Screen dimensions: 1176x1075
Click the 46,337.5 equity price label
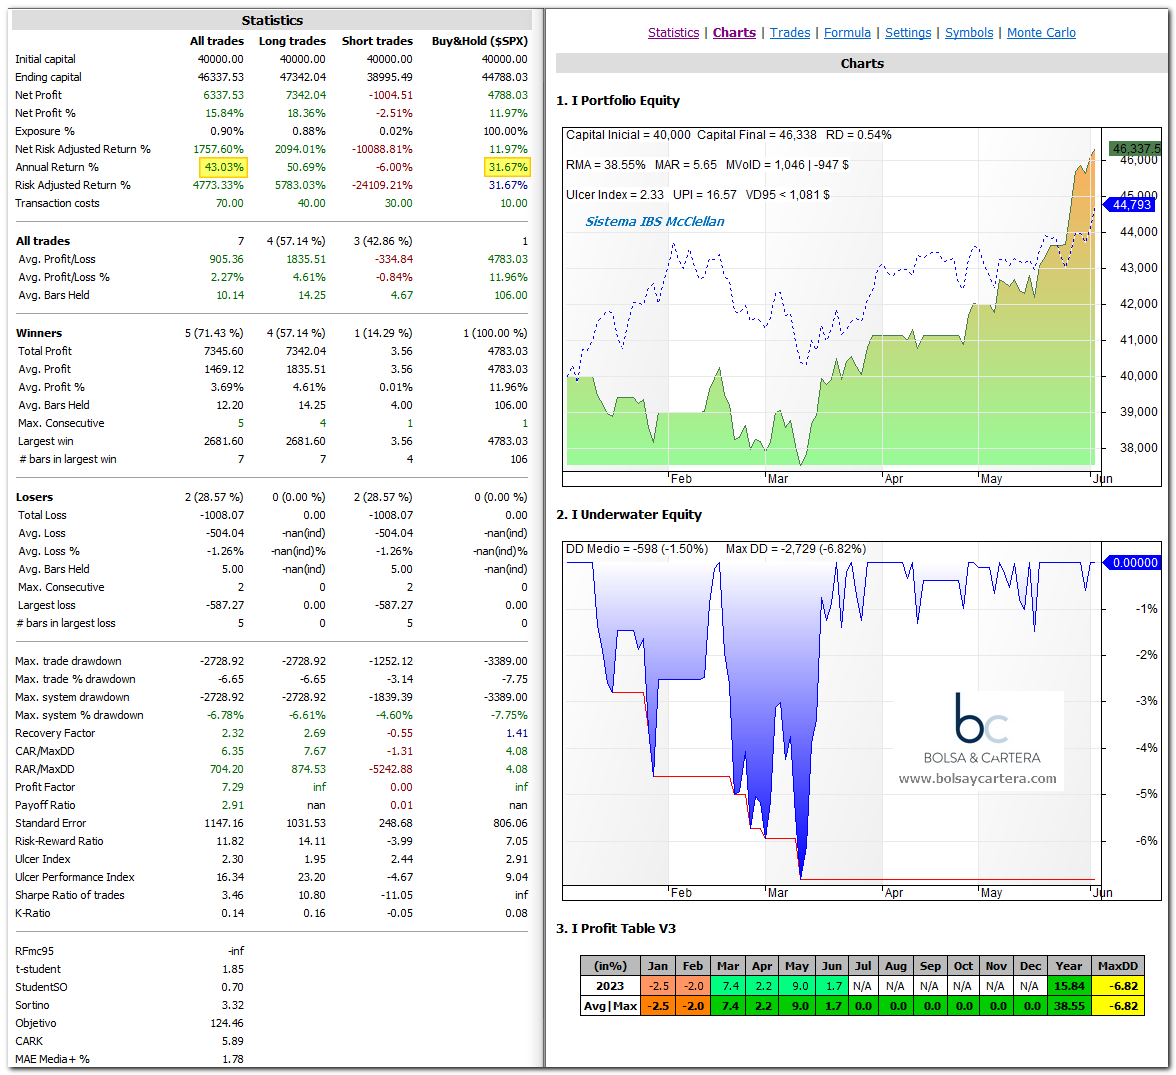click(1135, 149)
